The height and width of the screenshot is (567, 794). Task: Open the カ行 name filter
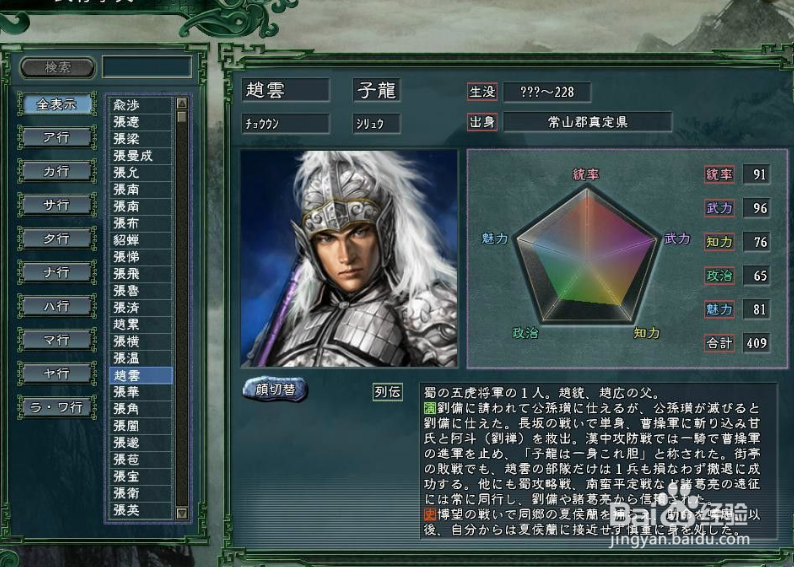[x=57, y=172]
